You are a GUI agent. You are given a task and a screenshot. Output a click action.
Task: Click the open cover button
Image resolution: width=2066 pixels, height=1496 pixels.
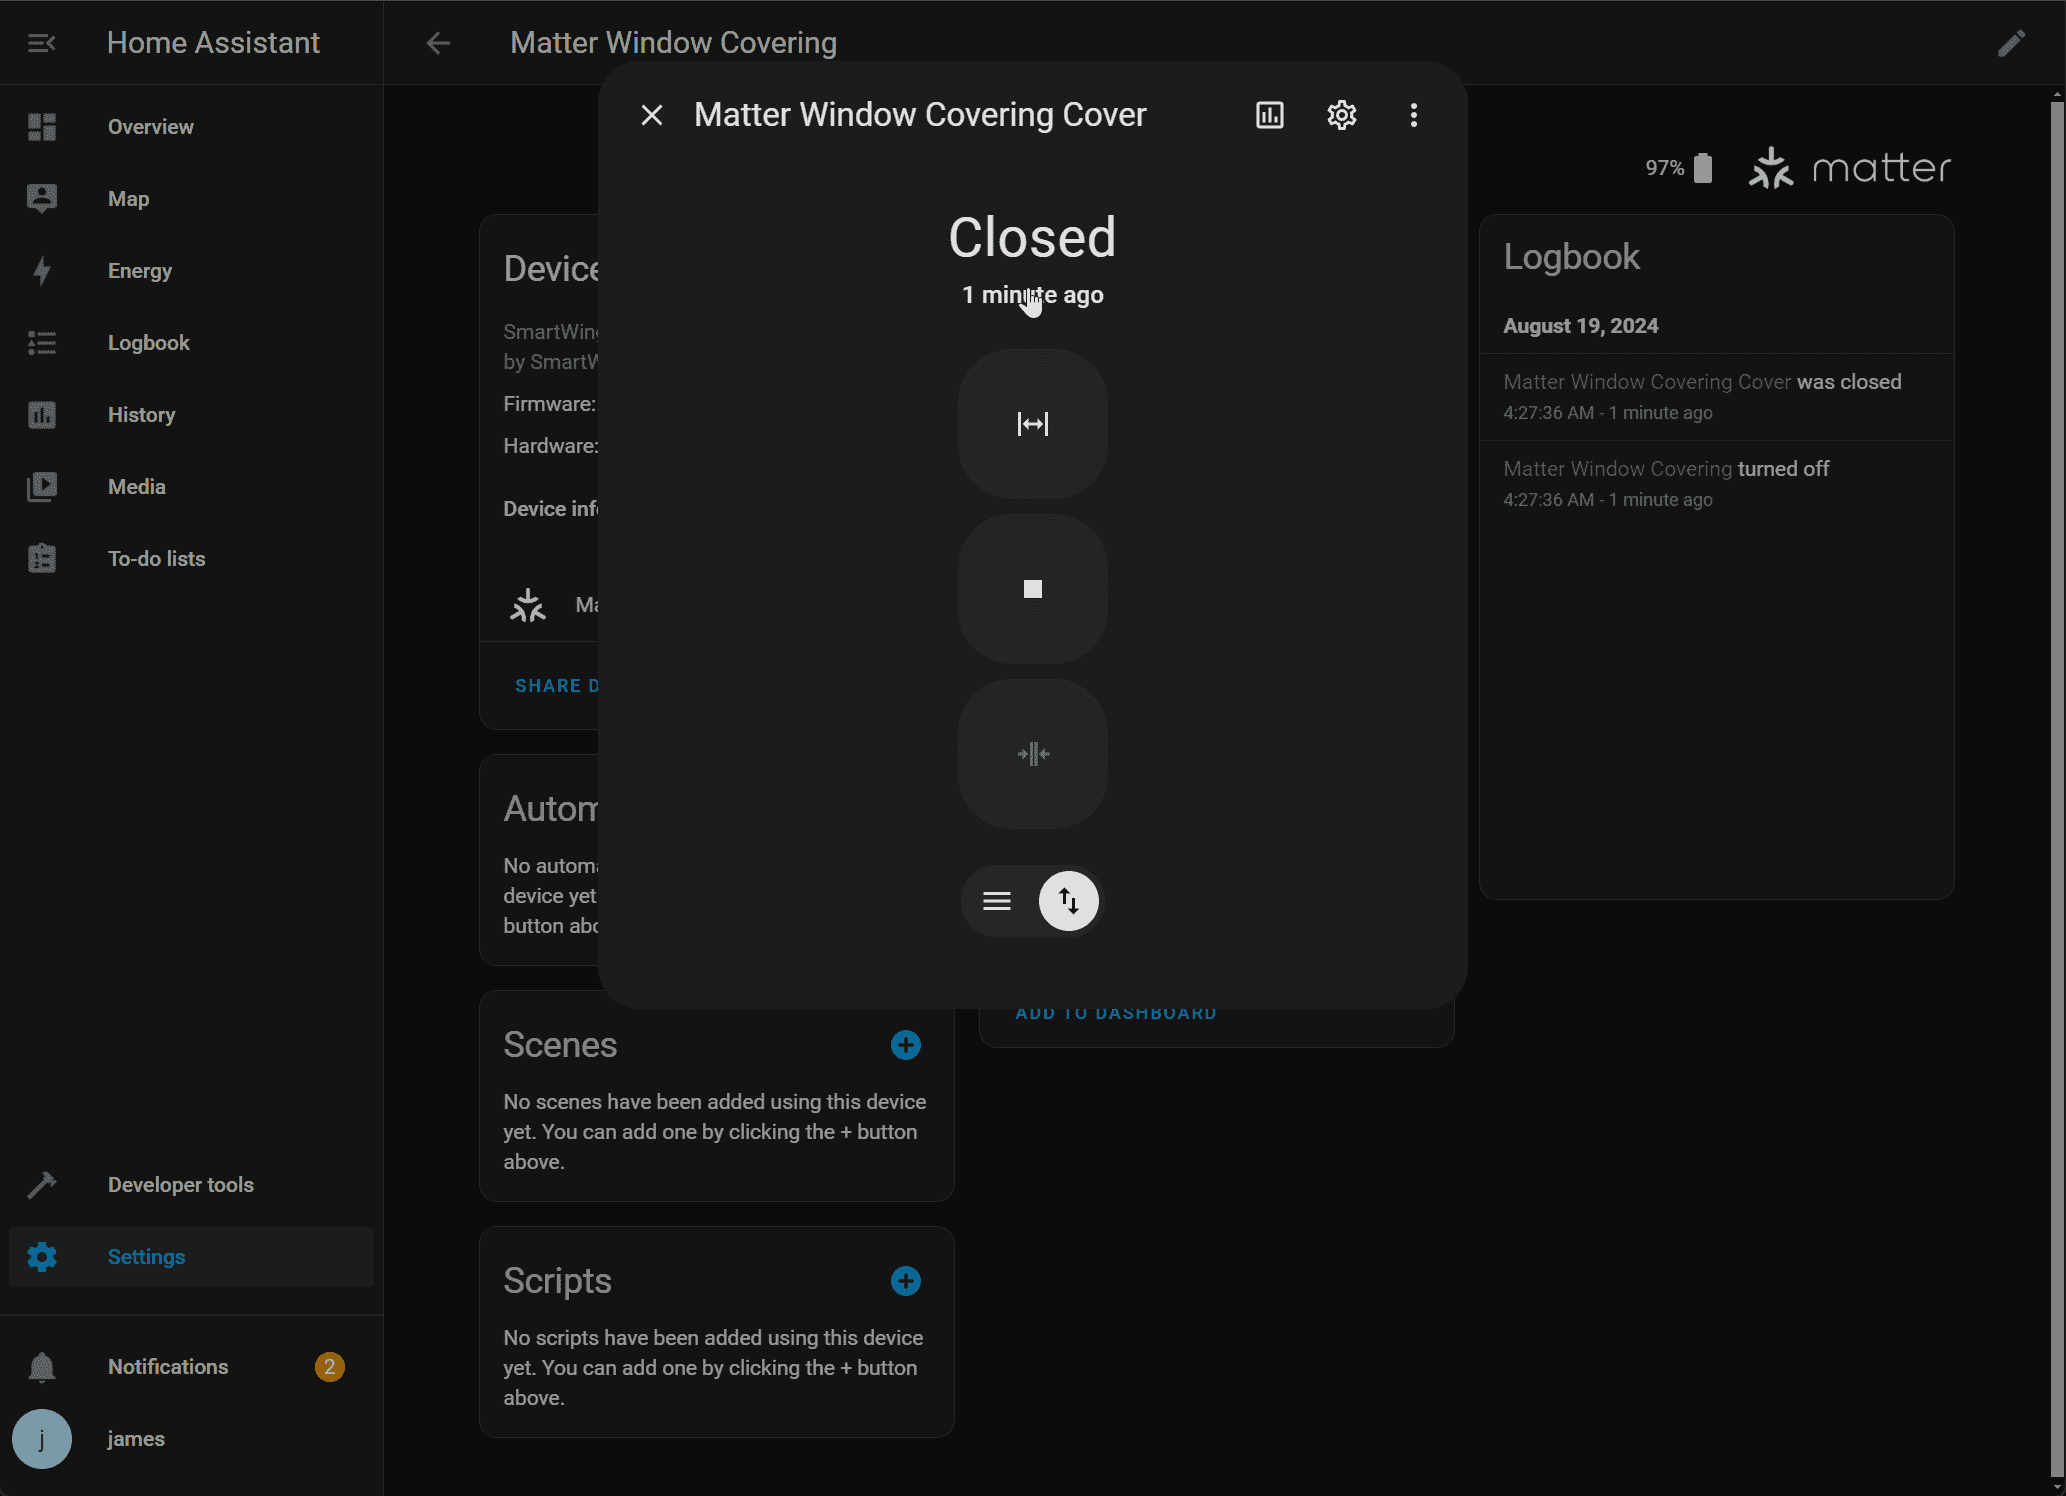[1032, 424]
